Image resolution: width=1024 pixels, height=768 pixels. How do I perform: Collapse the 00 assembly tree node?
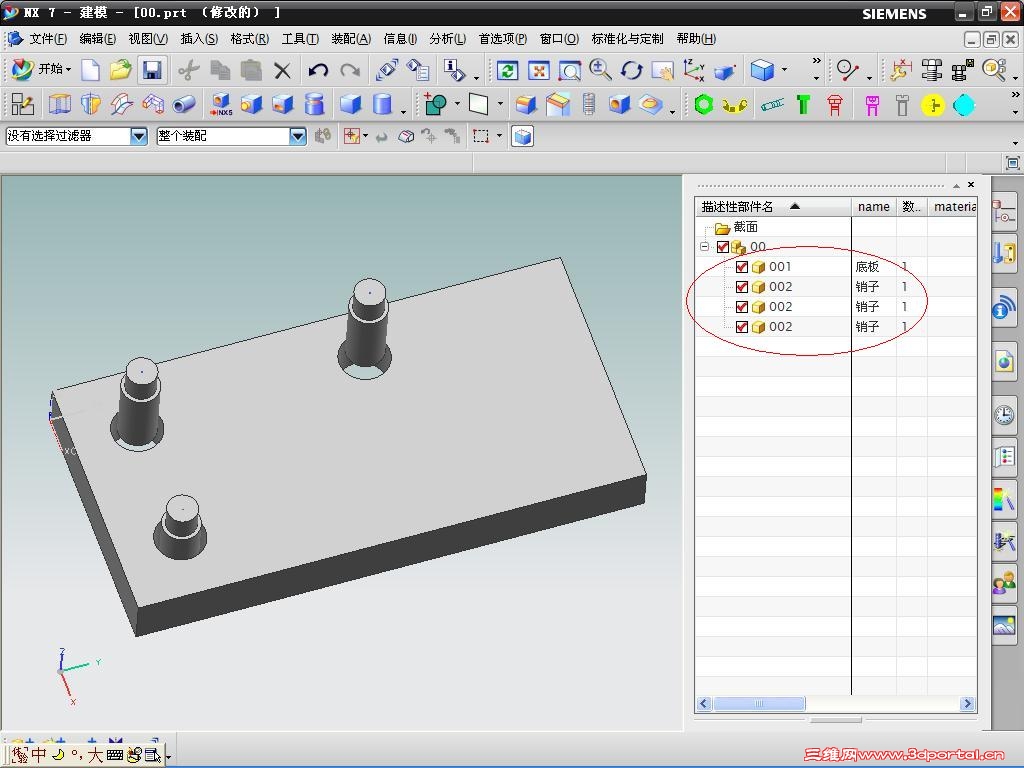tap(704, 247)
